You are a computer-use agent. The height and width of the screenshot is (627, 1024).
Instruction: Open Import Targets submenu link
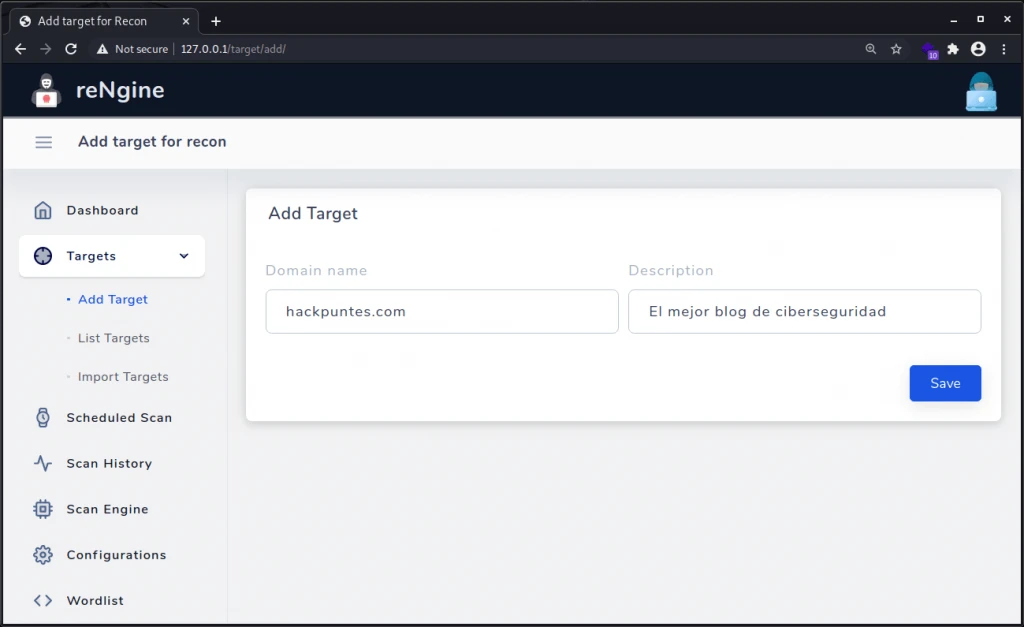pos(123,376)
